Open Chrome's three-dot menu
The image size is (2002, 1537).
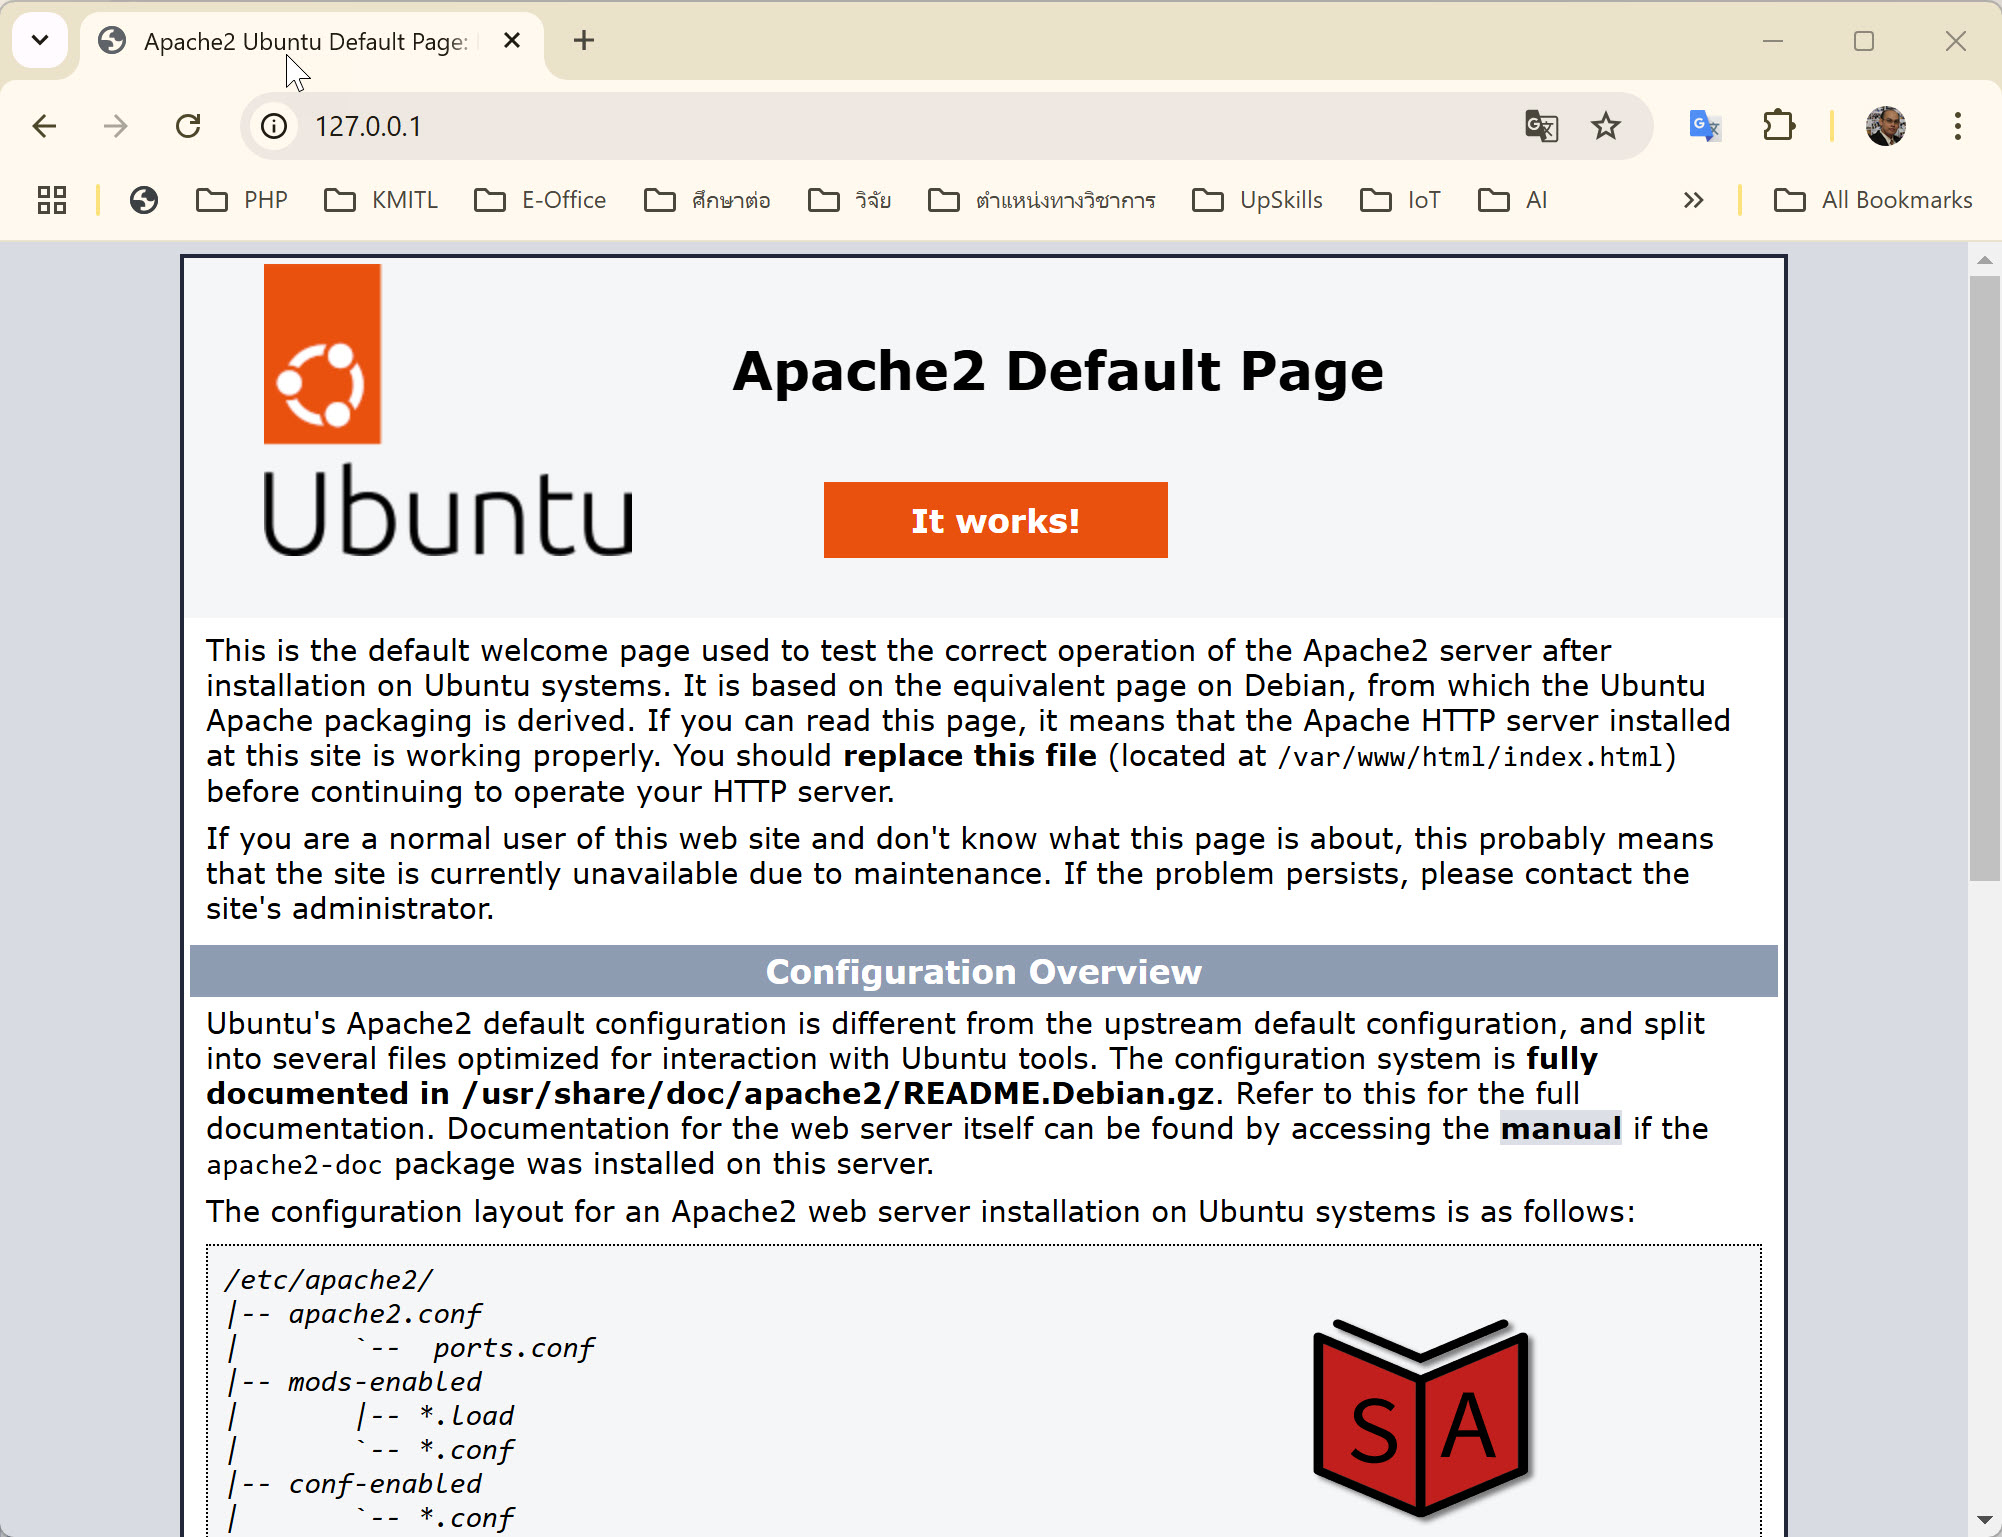(1957, 126)
